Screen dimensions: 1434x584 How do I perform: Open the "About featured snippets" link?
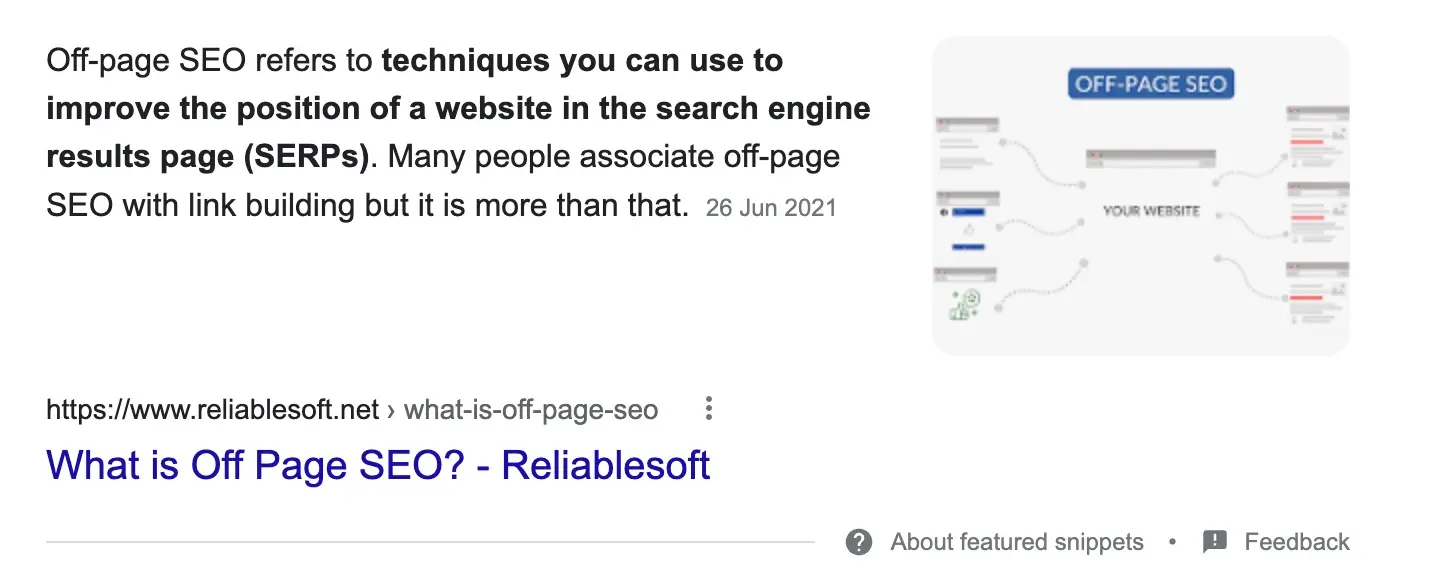point(1016,542)
